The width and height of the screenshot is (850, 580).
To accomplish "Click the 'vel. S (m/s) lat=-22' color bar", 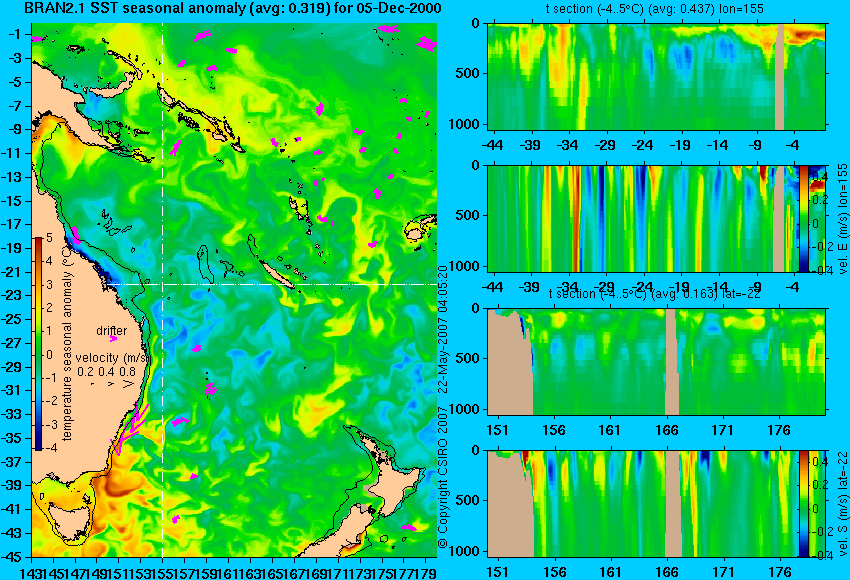I will (x=803, y=504).
